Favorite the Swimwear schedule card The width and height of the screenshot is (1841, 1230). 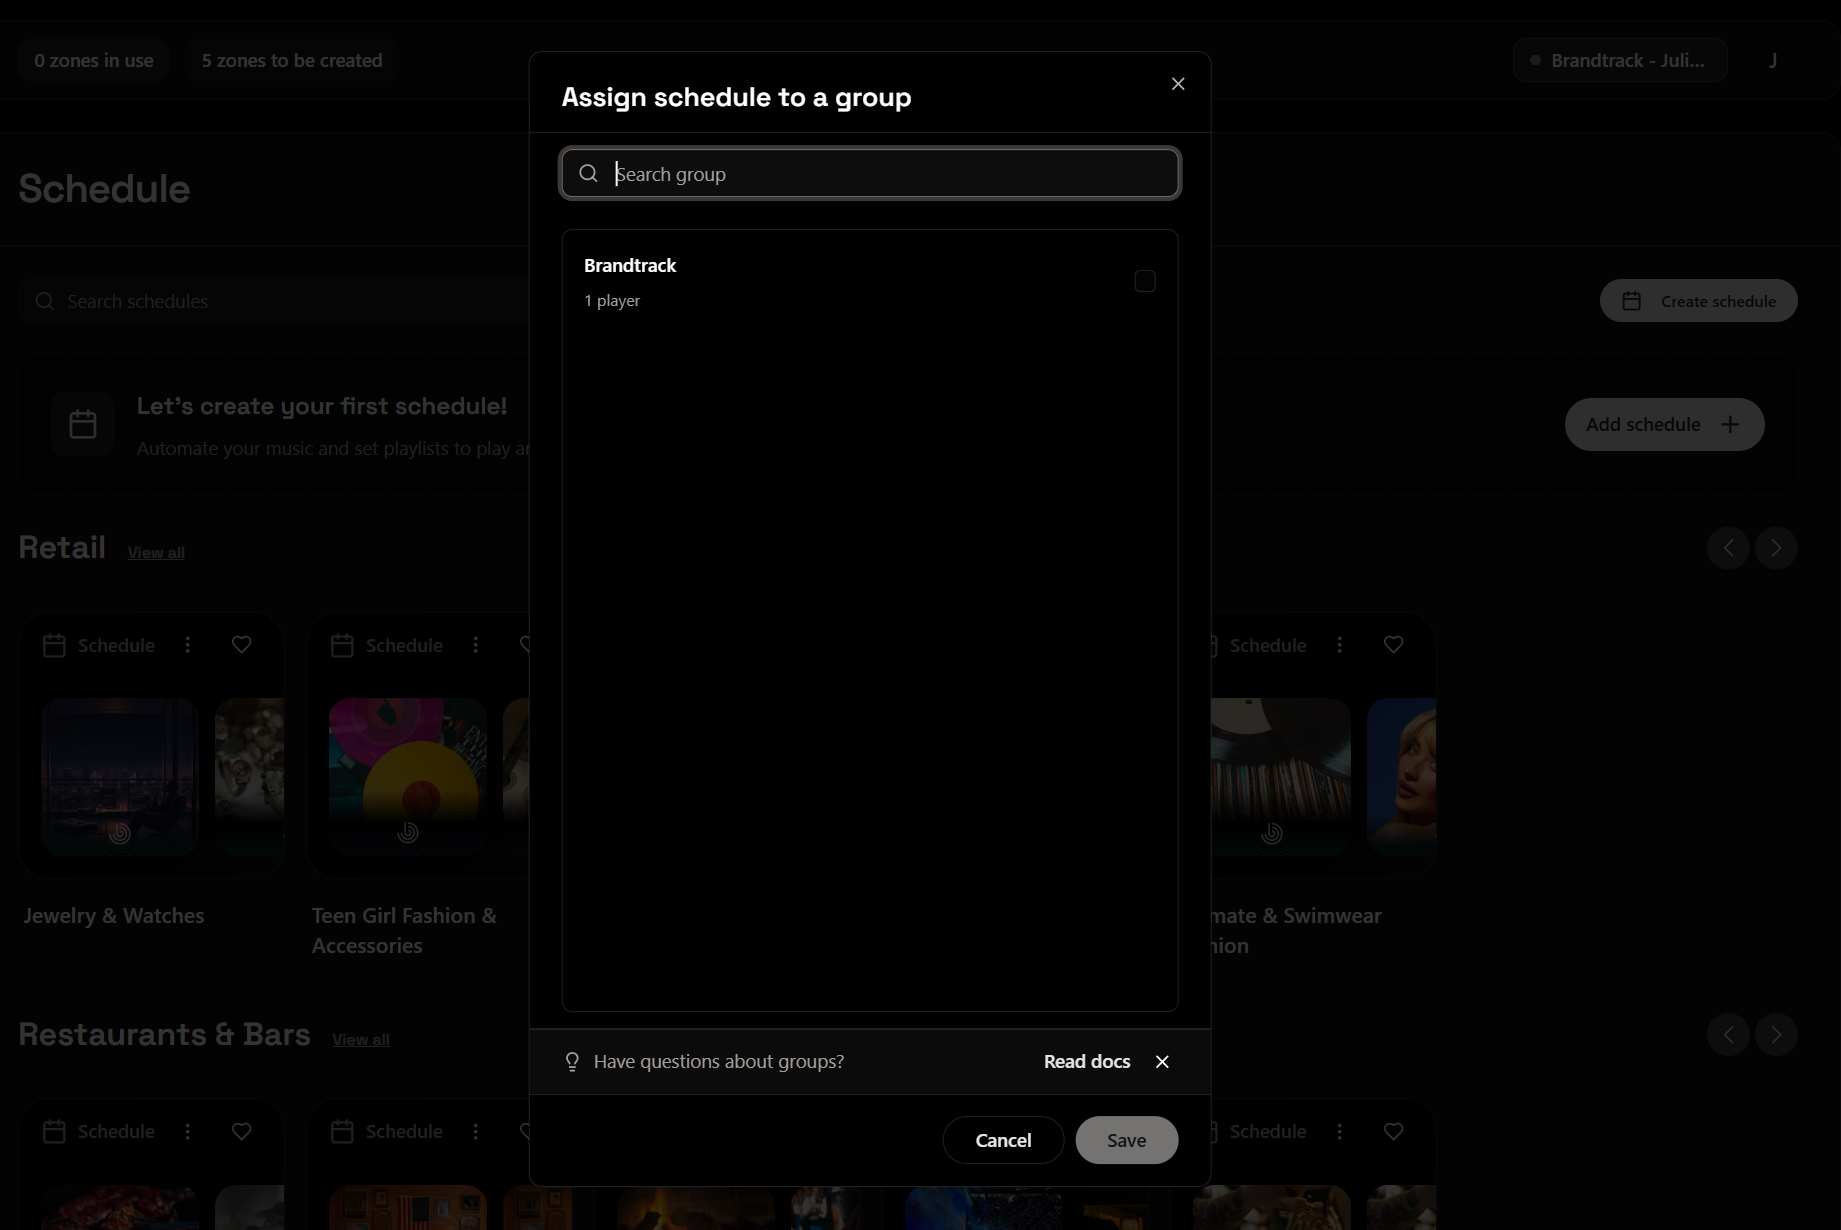pyautogui.click(x=1392, y=645)
